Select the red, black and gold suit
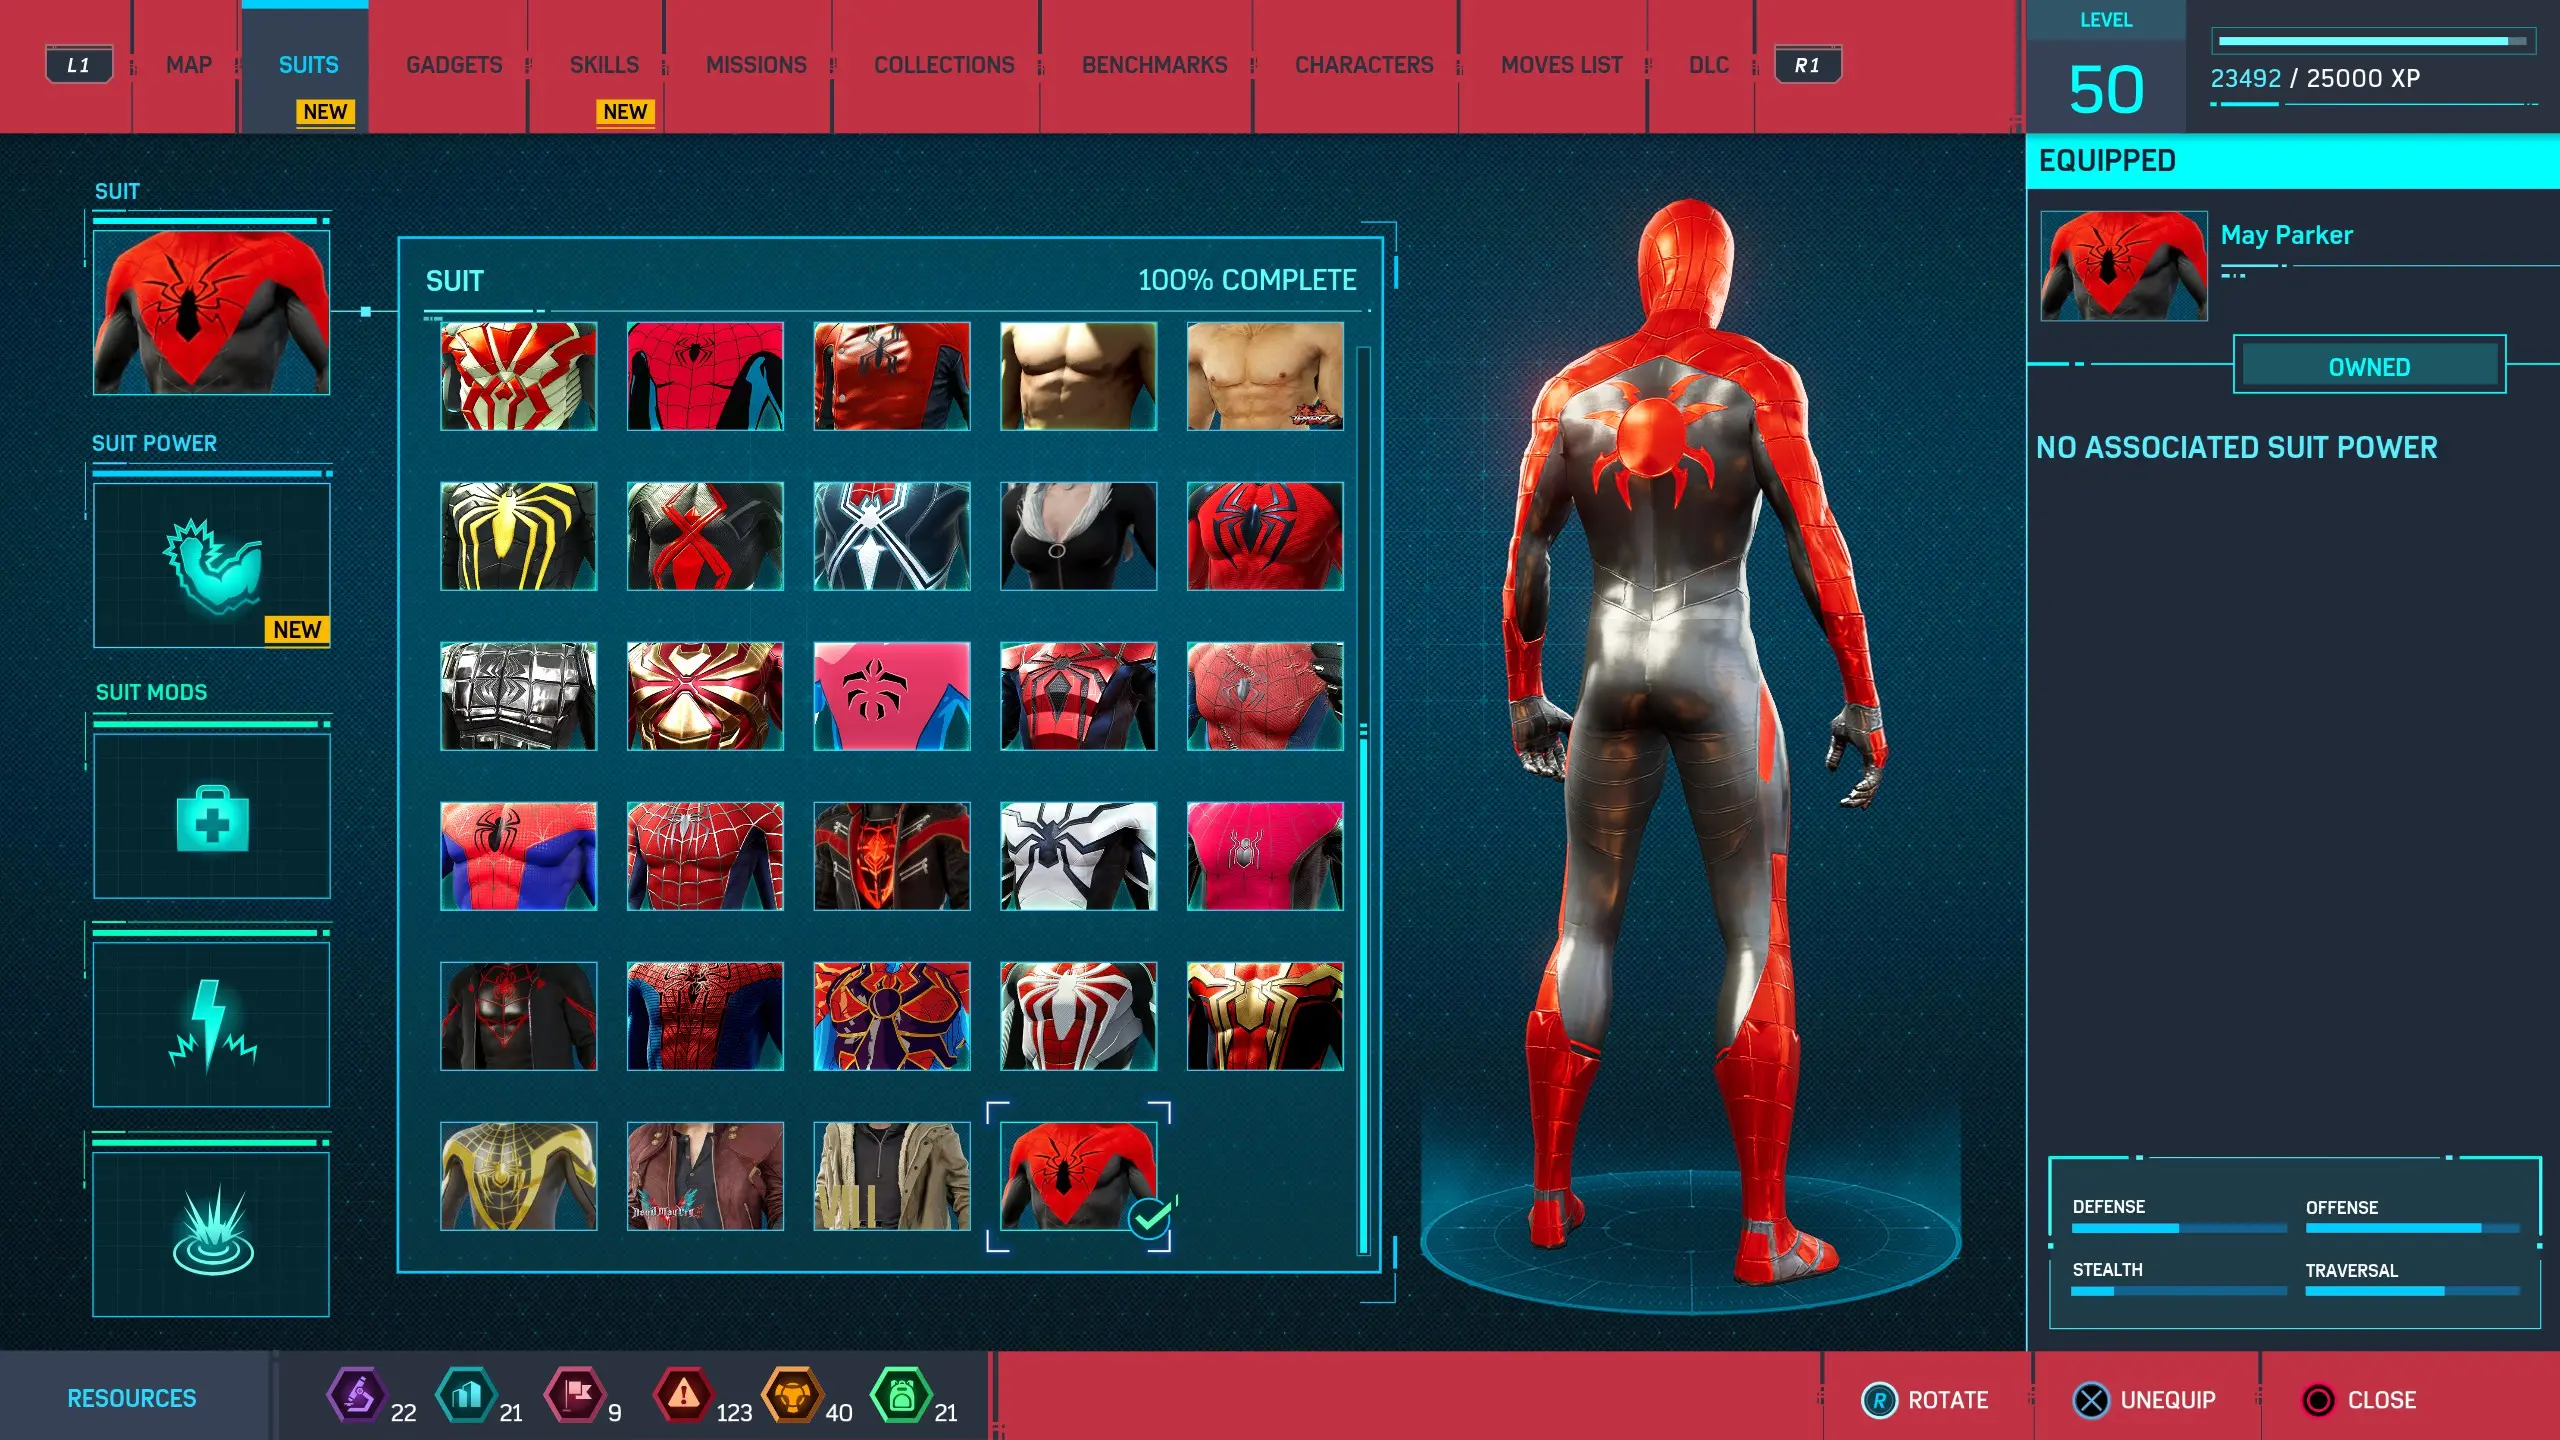The height and width of the screenshot is (1440, 2560). (x=1265, y=1016)
